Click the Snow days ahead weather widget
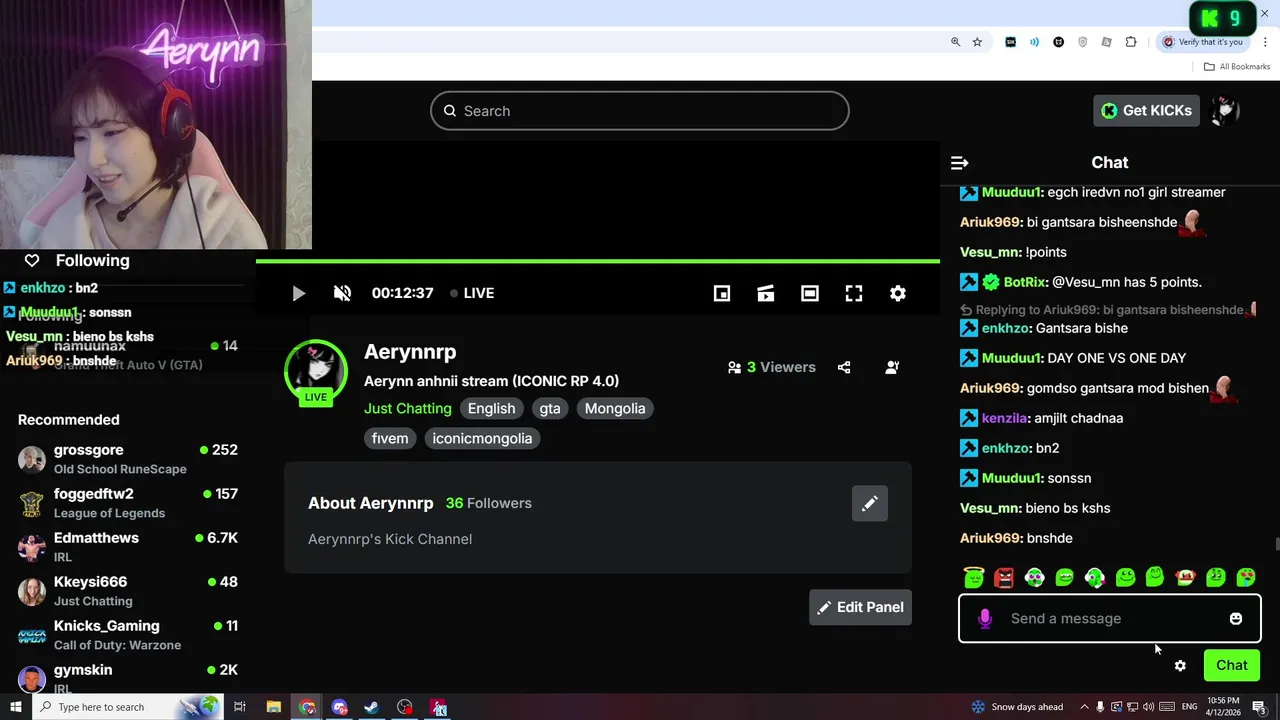This screenshot has width=1280, height=720. [1017, 707]
